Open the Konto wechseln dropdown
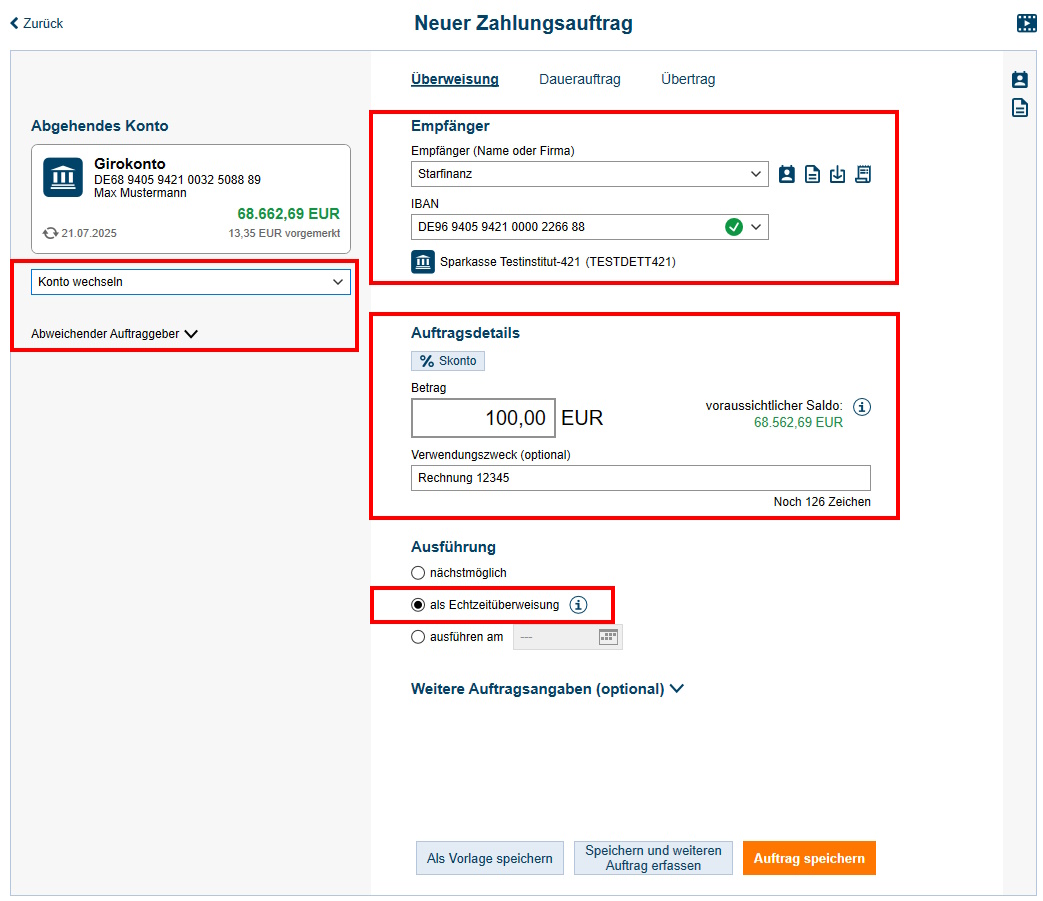 191,282
